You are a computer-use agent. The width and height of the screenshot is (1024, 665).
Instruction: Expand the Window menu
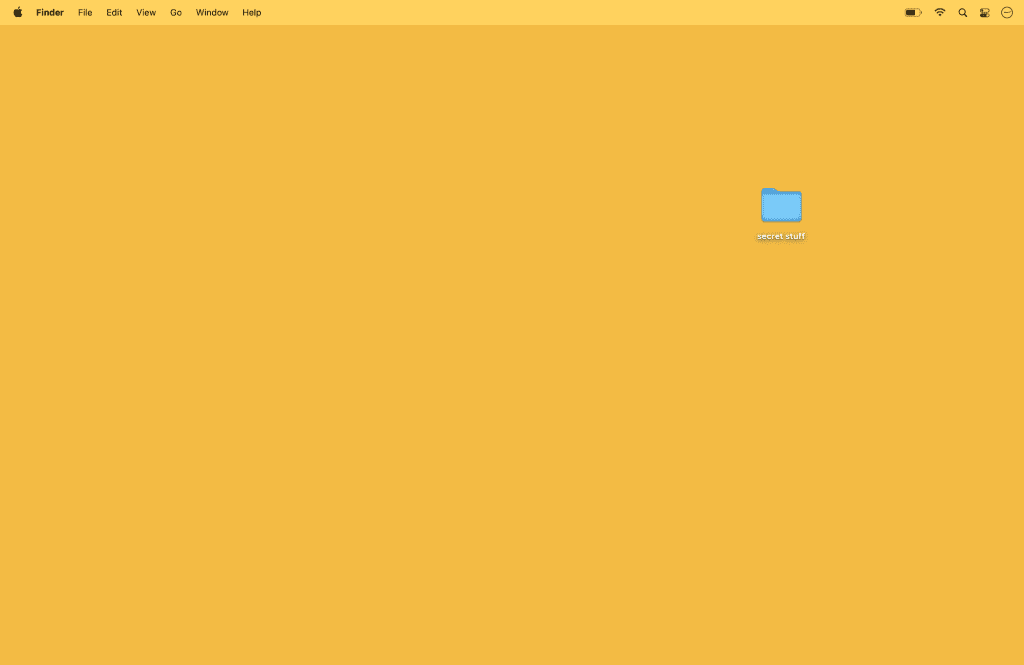(x=212, y=13)
